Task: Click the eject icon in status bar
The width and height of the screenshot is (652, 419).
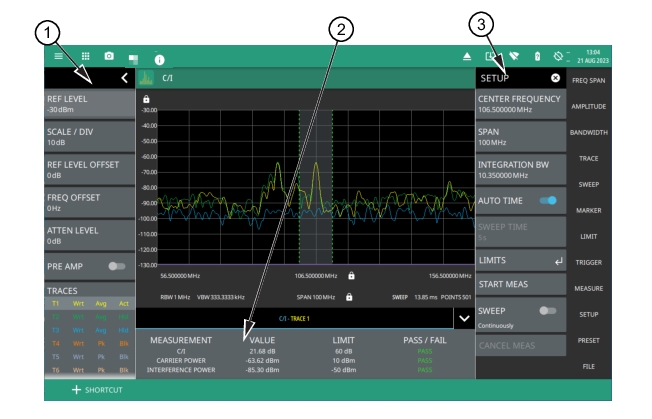Action: pyautogui.click(x=465, y=58)
